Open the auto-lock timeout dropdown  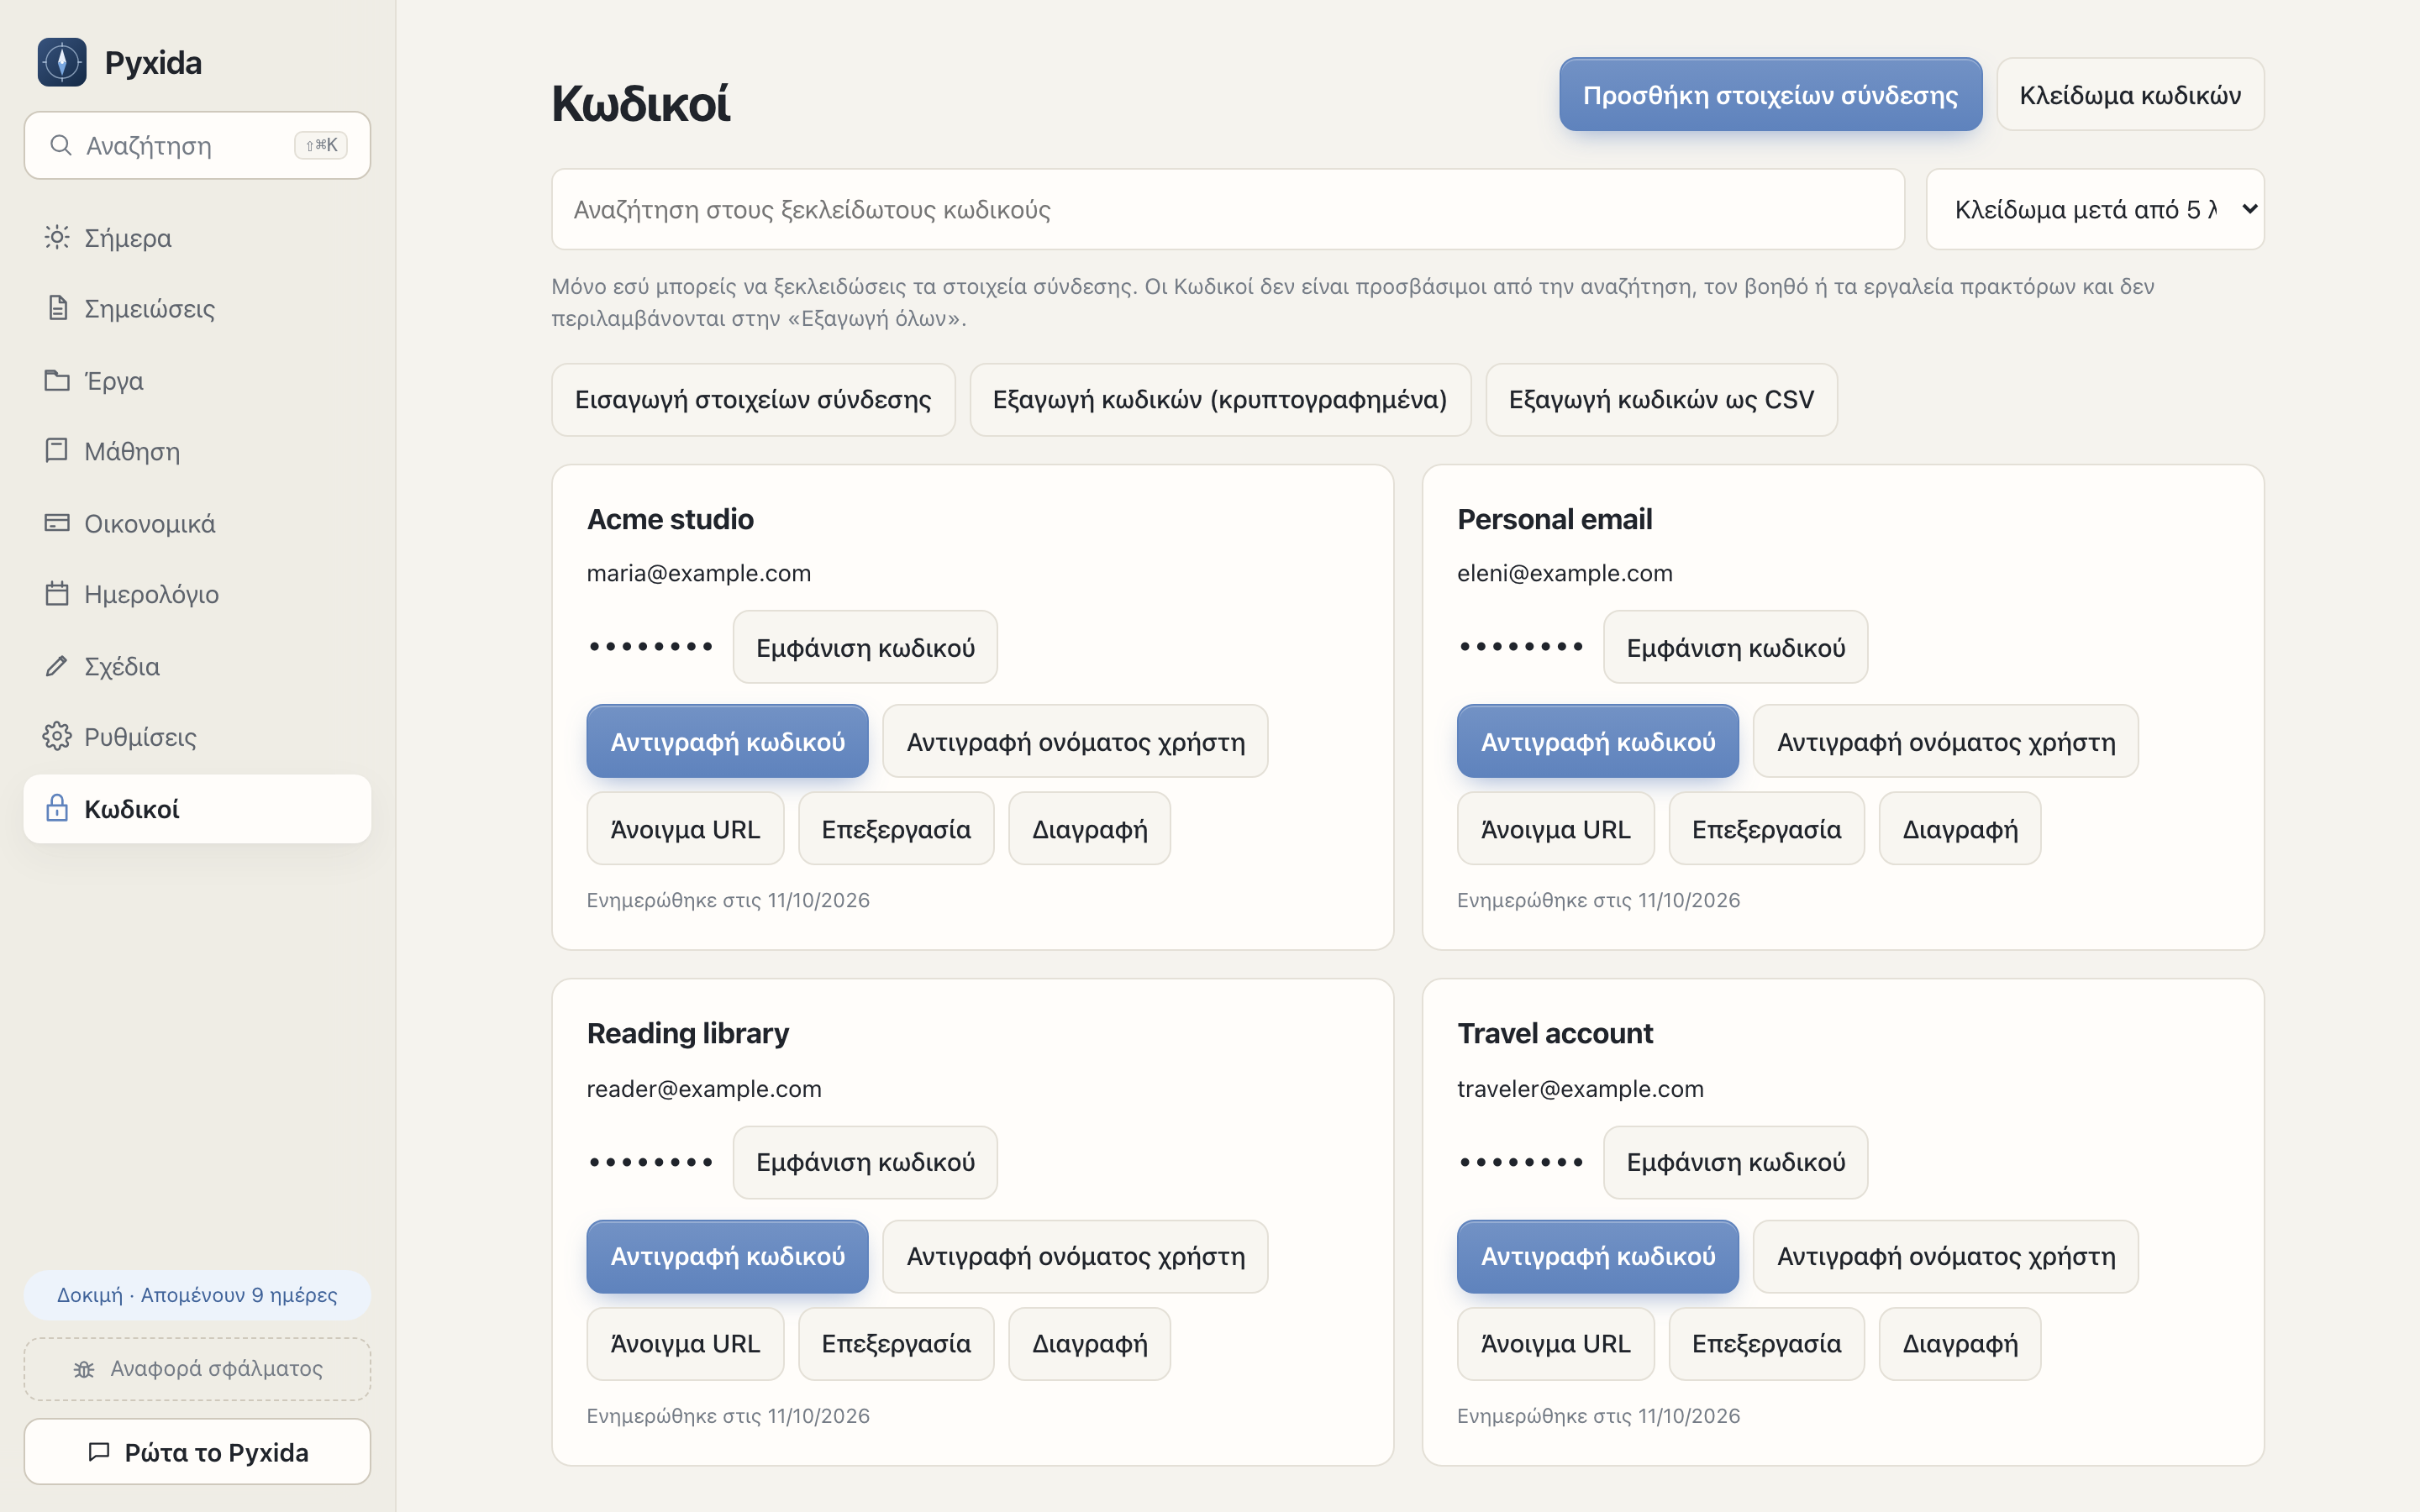click(2095, 209)
